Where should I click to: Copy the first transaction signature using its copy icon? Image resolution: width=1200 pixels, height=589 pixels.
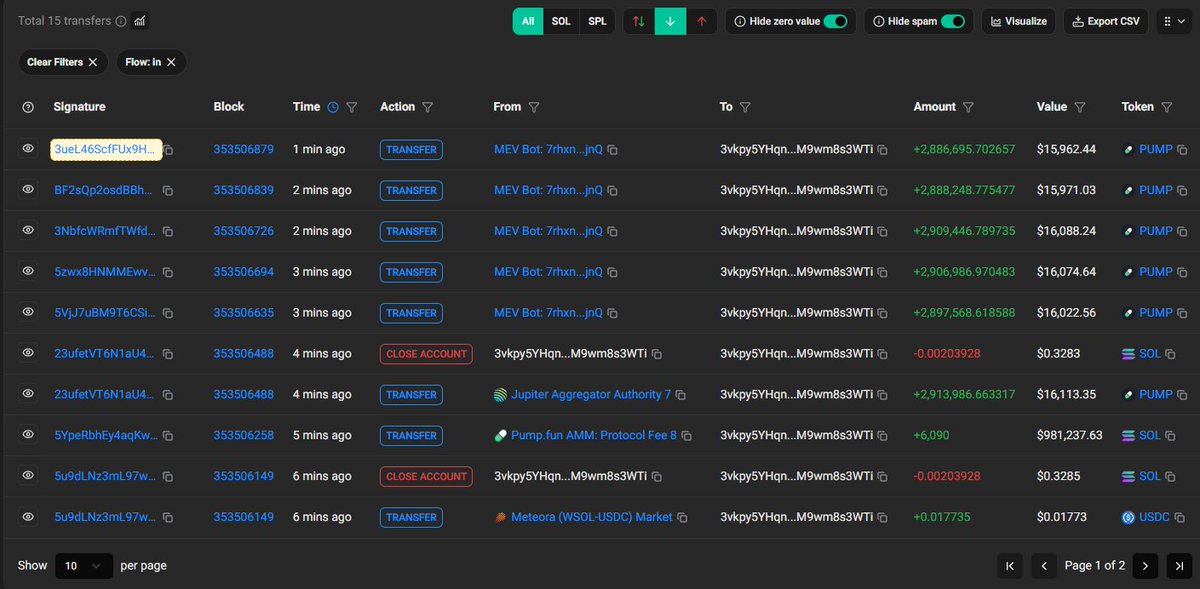(x=167, y=149)
